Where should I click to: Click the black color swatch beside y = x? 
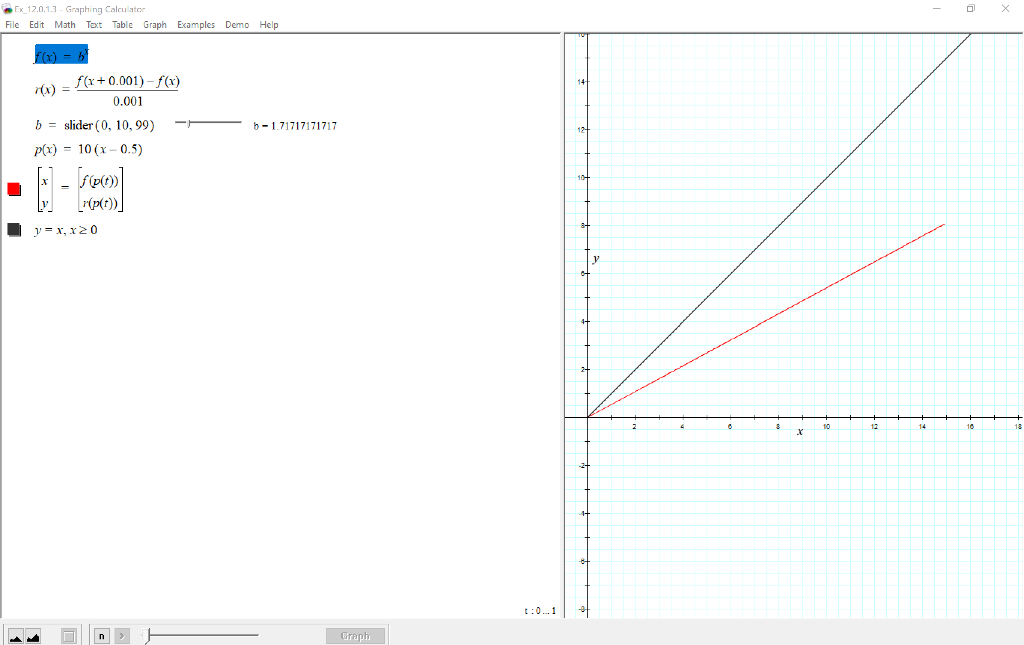(13, 229)
